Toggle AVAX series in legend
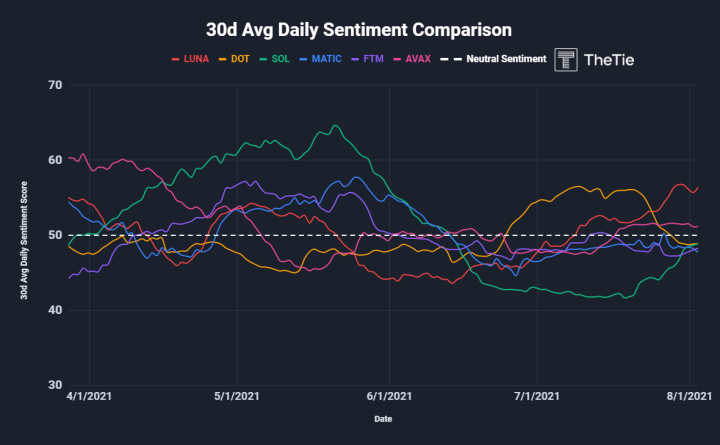This screenshot has width=720, height=445. pyautogui.click(x=412, y=59)
